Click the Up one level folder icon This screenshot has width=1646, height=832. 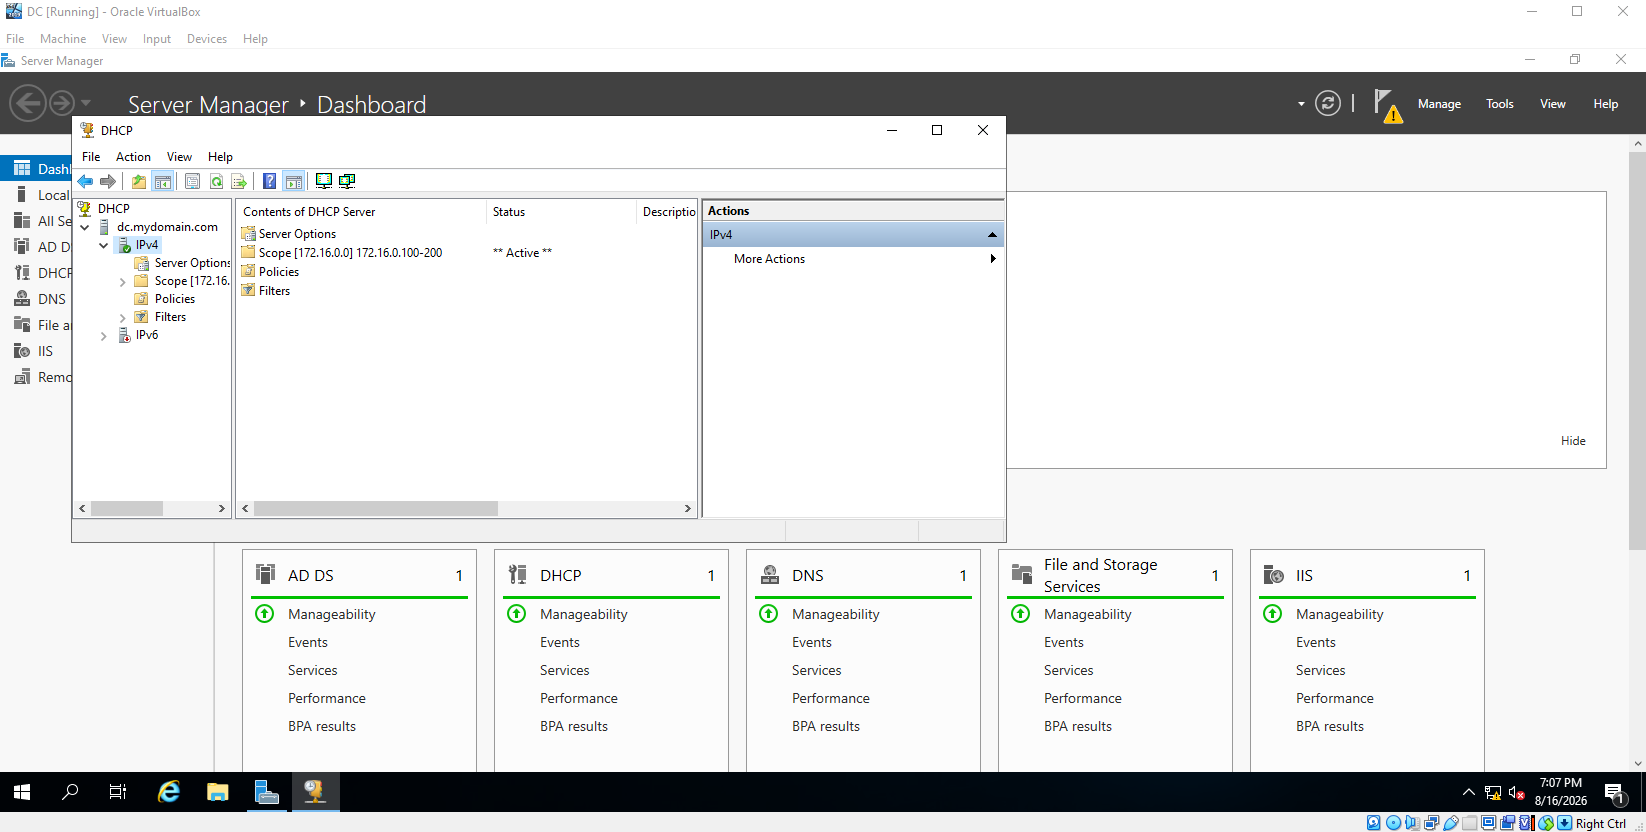click(x=139, y=181)
